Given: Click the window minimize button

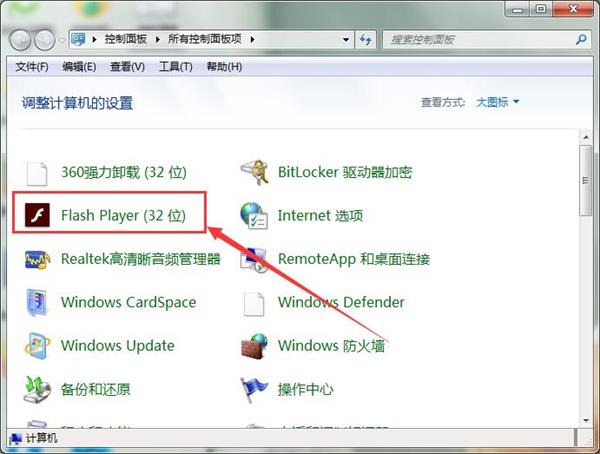Looking at the screenshot, I should 517,9.
